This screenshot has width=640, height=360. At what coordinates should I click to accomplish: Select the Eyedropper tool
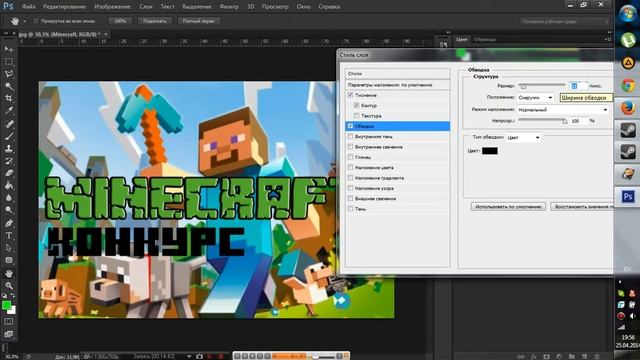coord(9,111)
